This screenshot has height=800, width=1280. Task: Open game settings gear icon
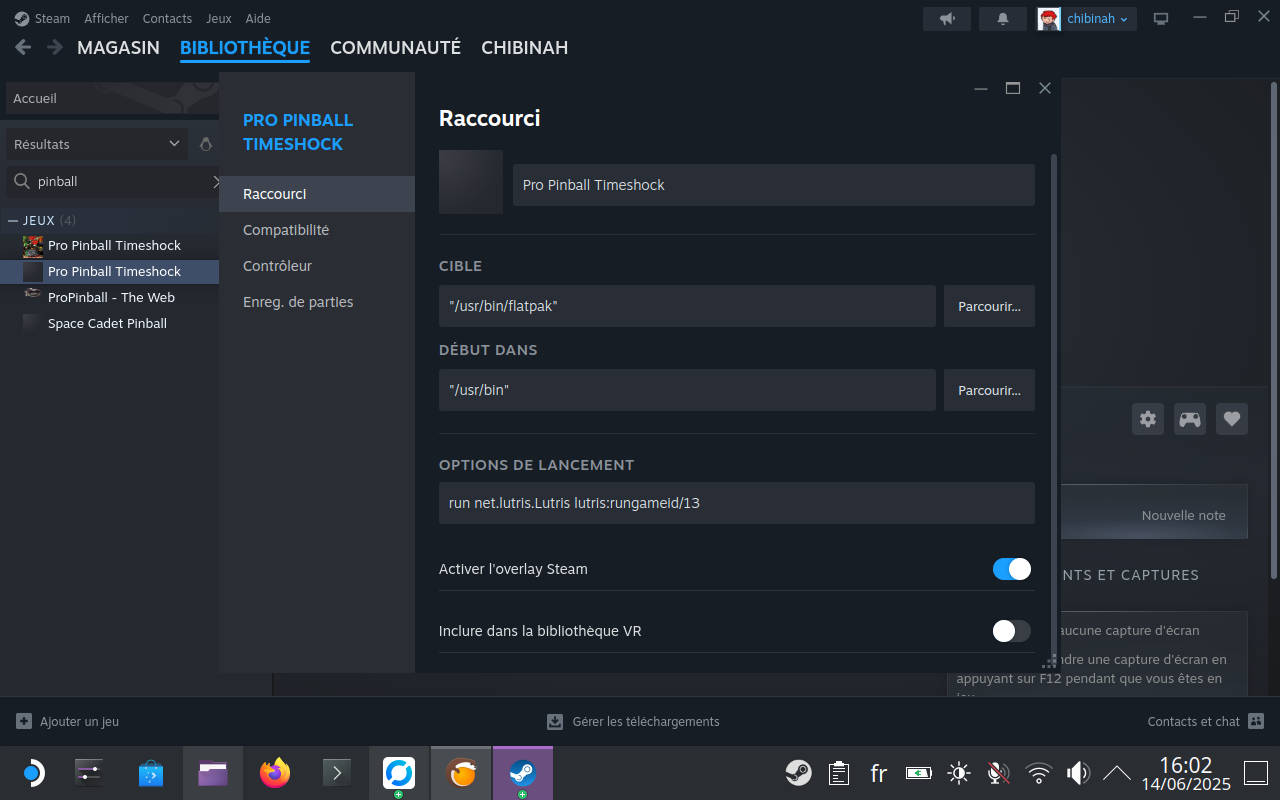pyautogui.click(x=1148, y=419)
